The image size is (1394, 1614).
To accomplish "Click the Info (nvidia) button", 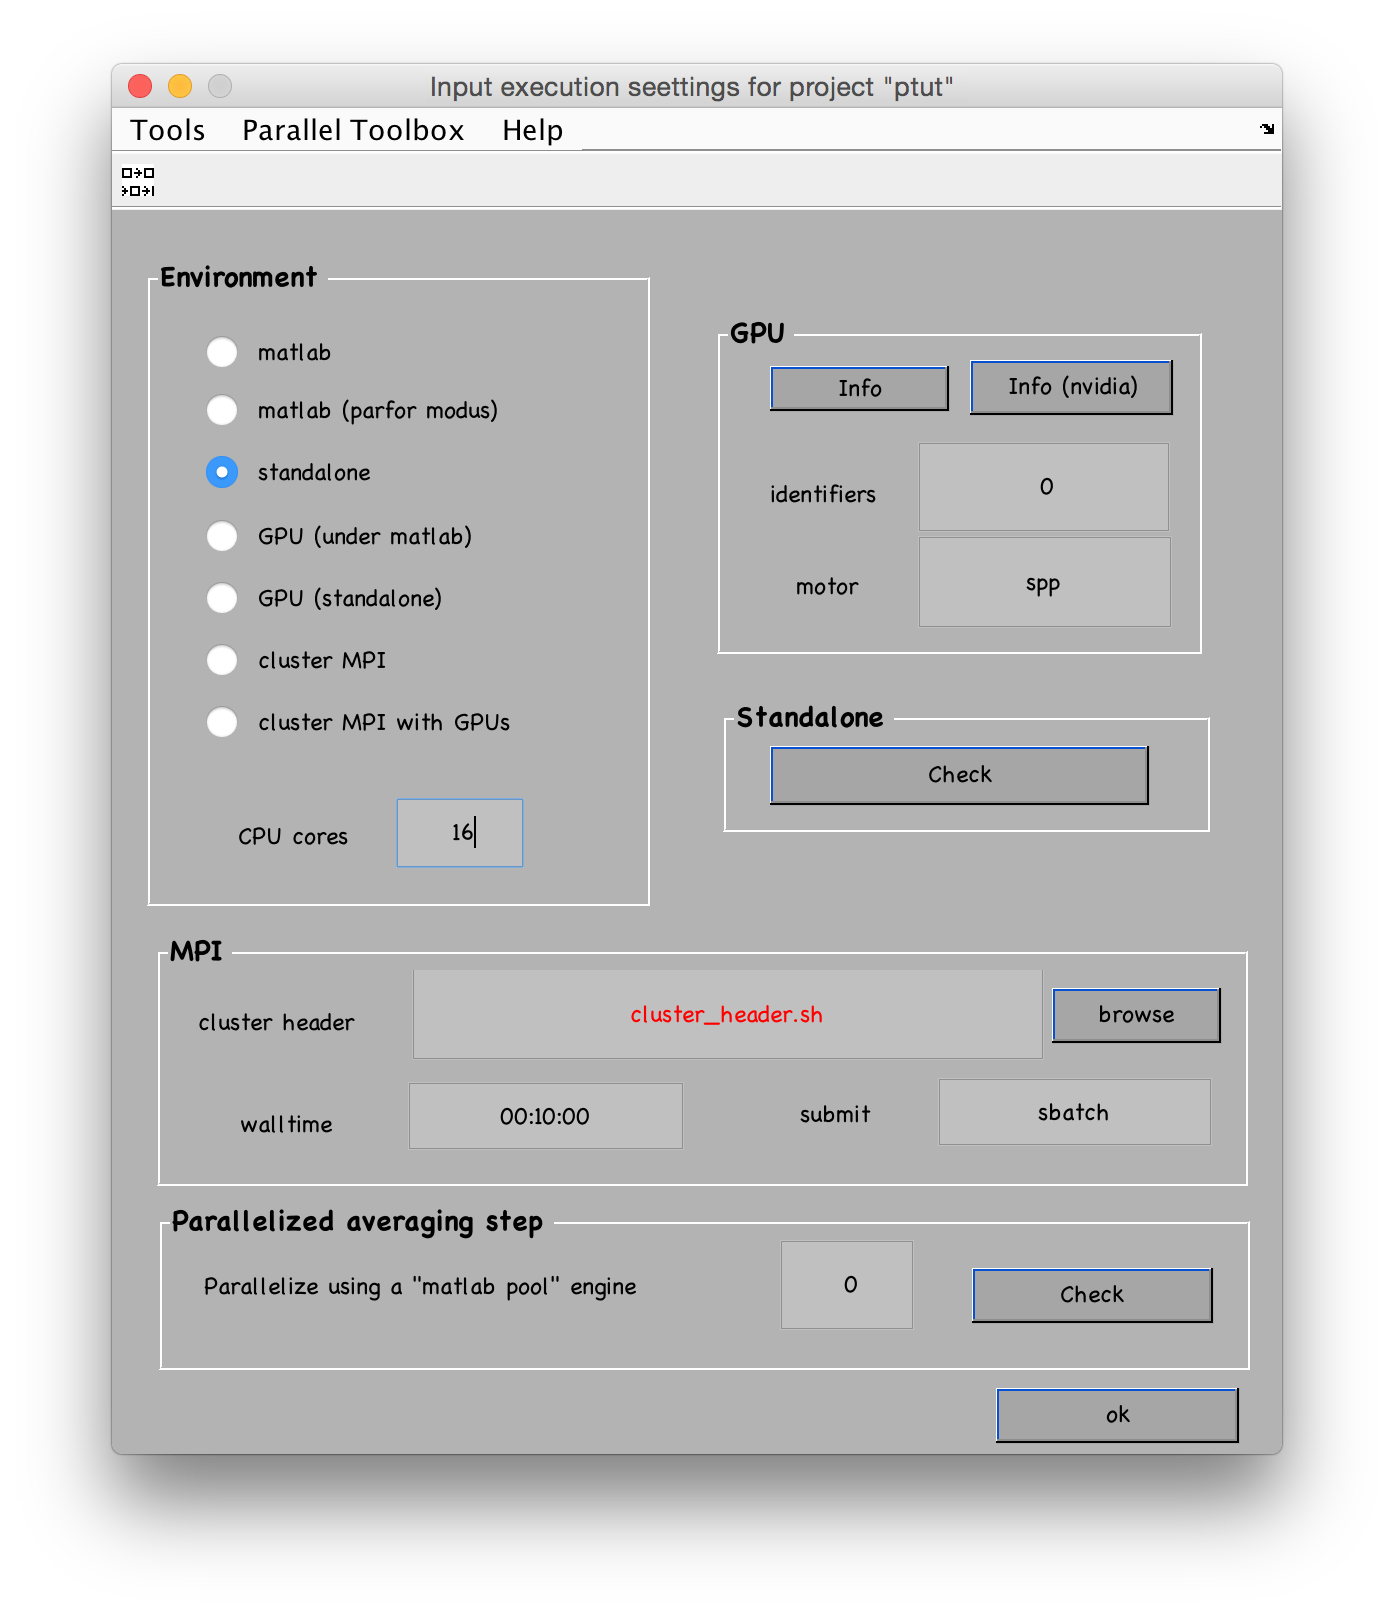I will (1071, 387).
